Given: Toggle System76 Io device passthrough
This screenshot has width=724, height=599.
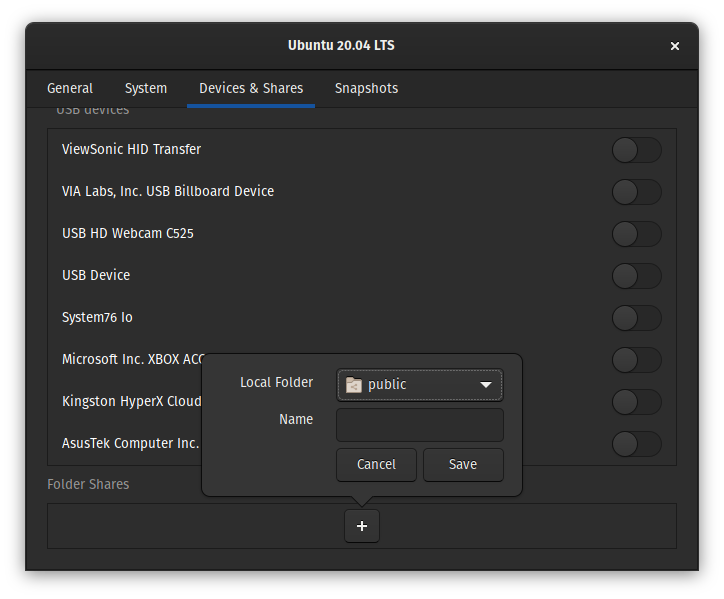Looking at the screenshot, I should pyautogui.click(x=636, y=318).
